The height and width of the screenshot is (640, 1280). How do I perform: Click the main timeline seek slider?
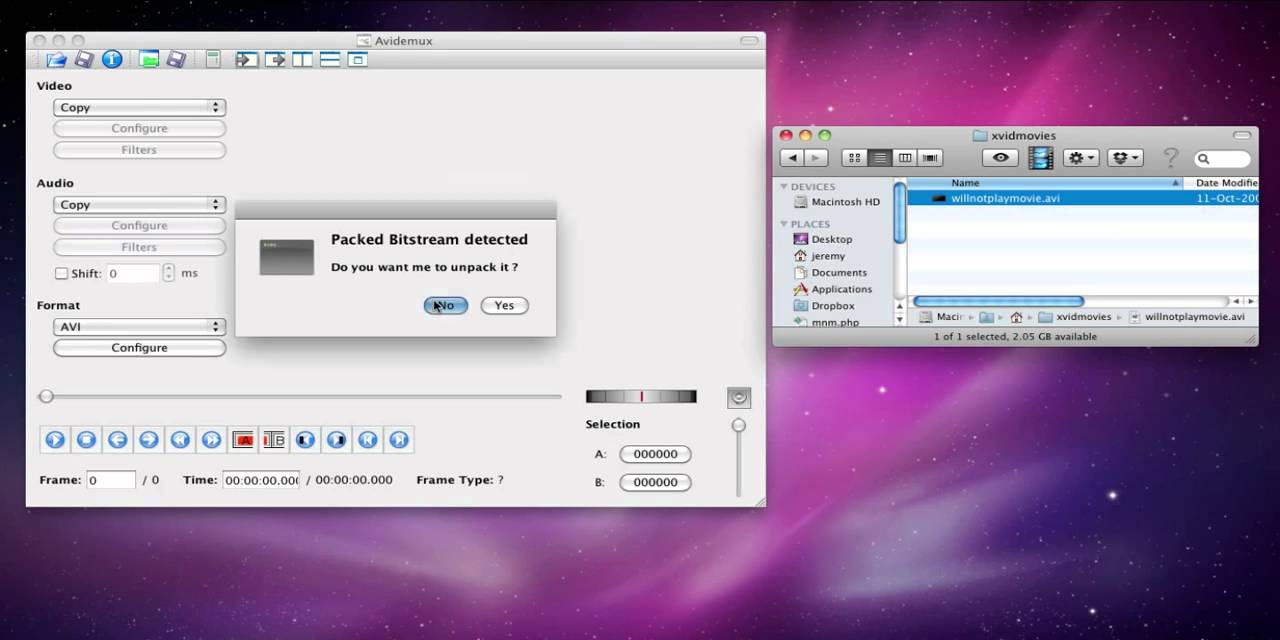tap(300, 397)
